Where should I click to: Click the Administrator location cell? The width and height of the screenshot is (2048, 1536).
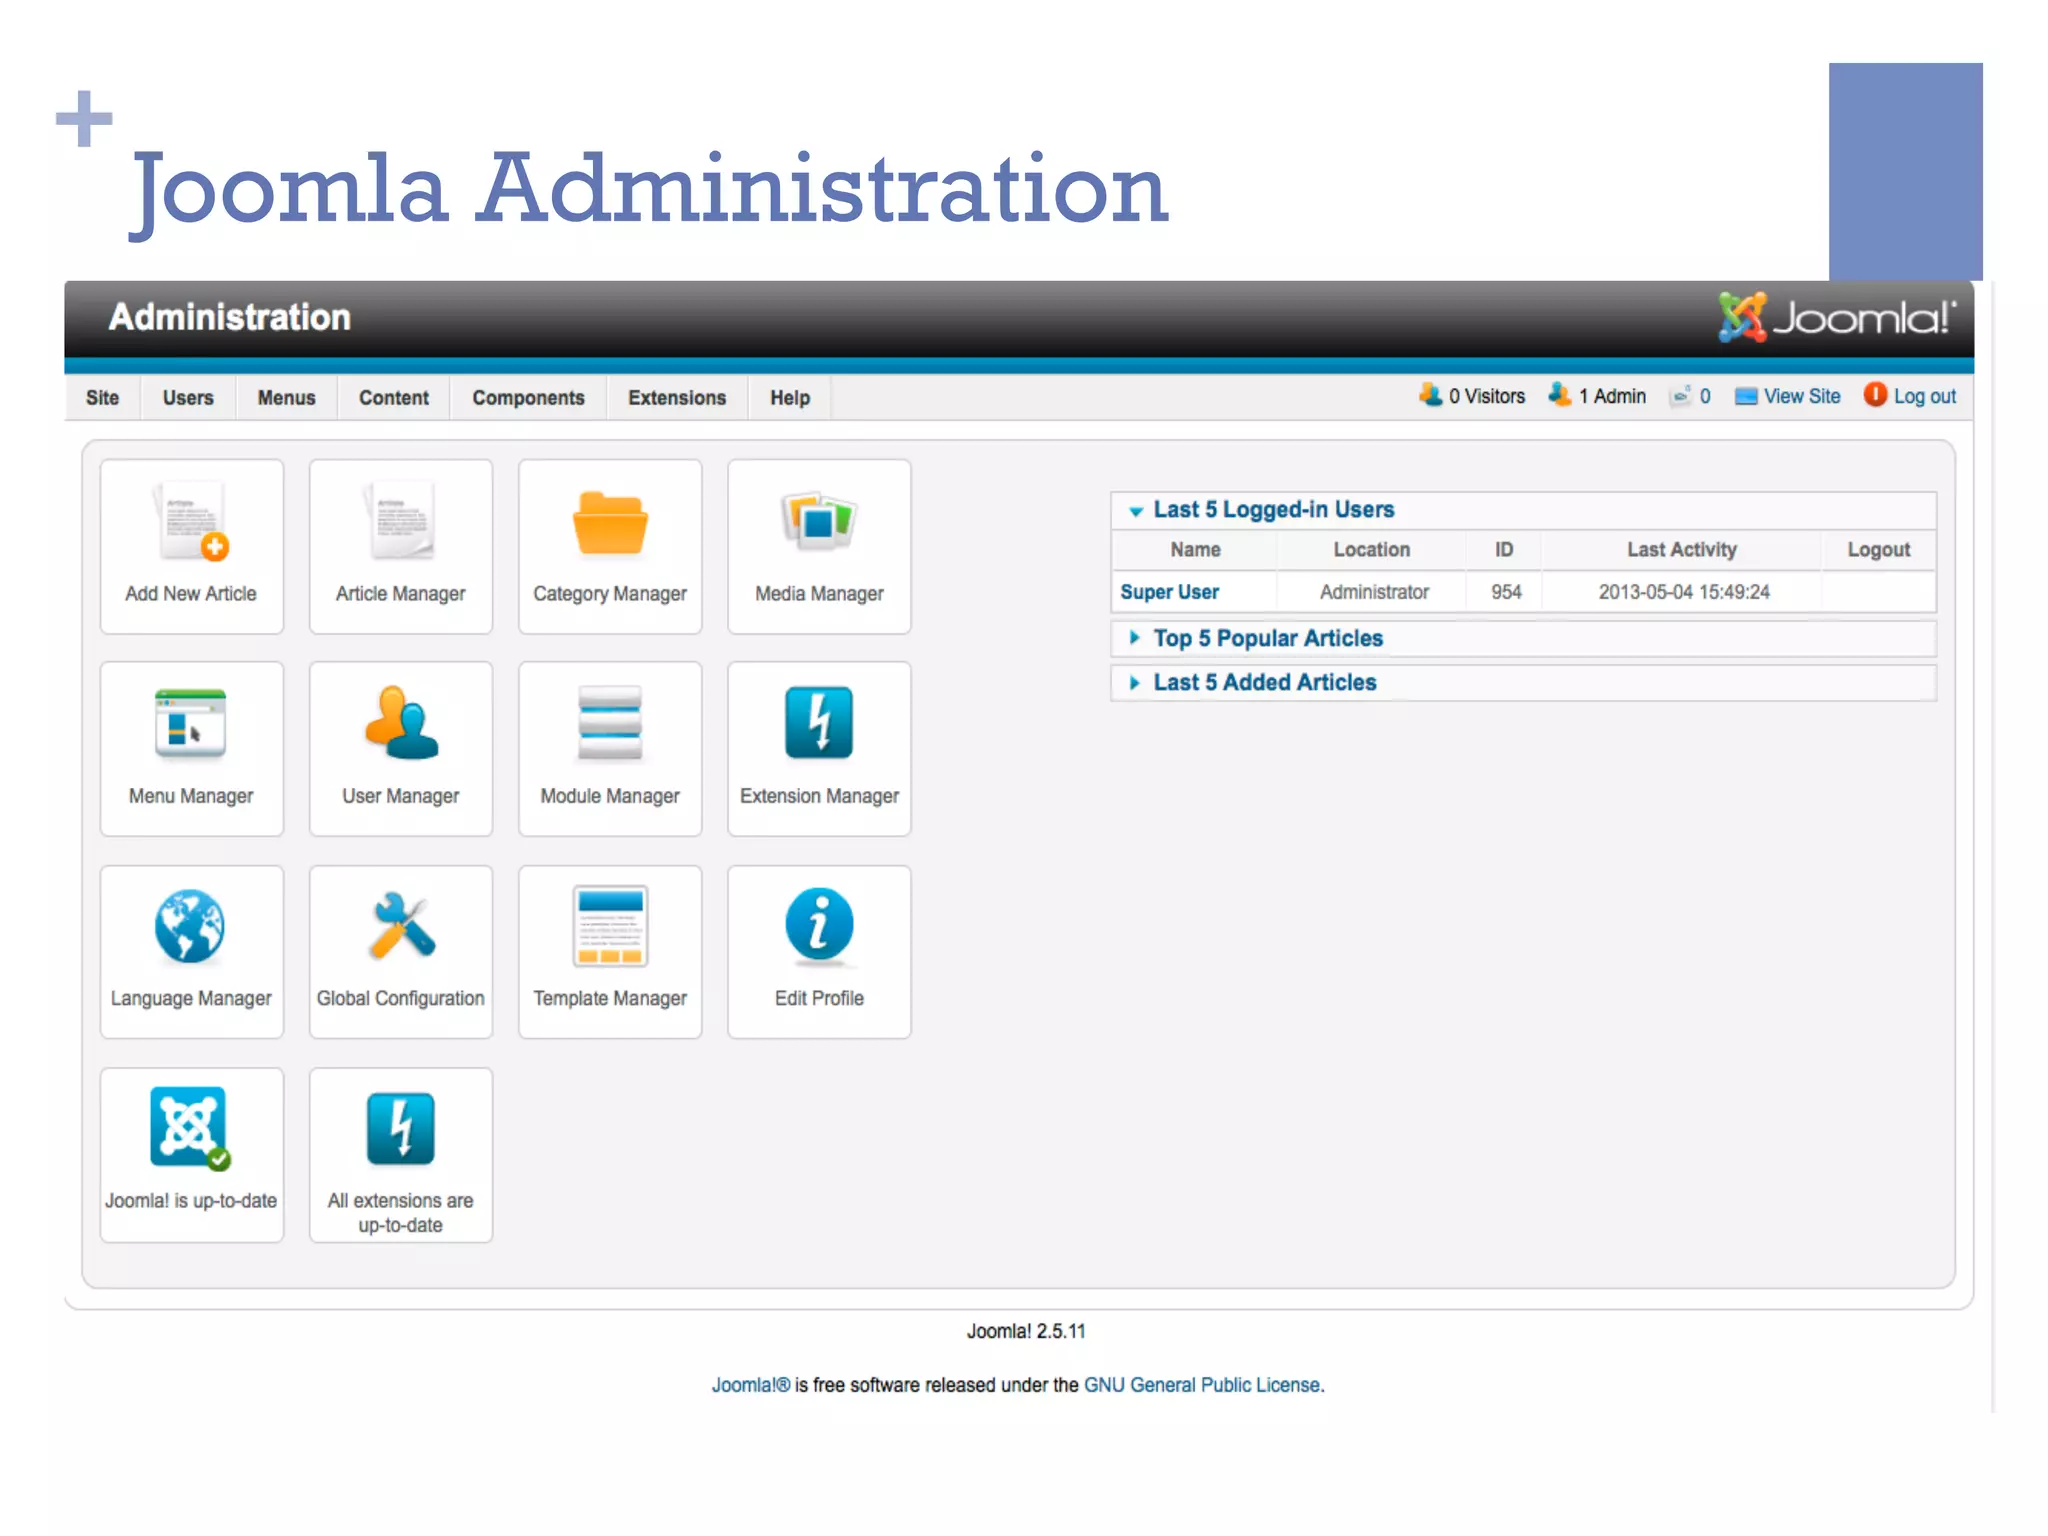tap(1374, 592)
